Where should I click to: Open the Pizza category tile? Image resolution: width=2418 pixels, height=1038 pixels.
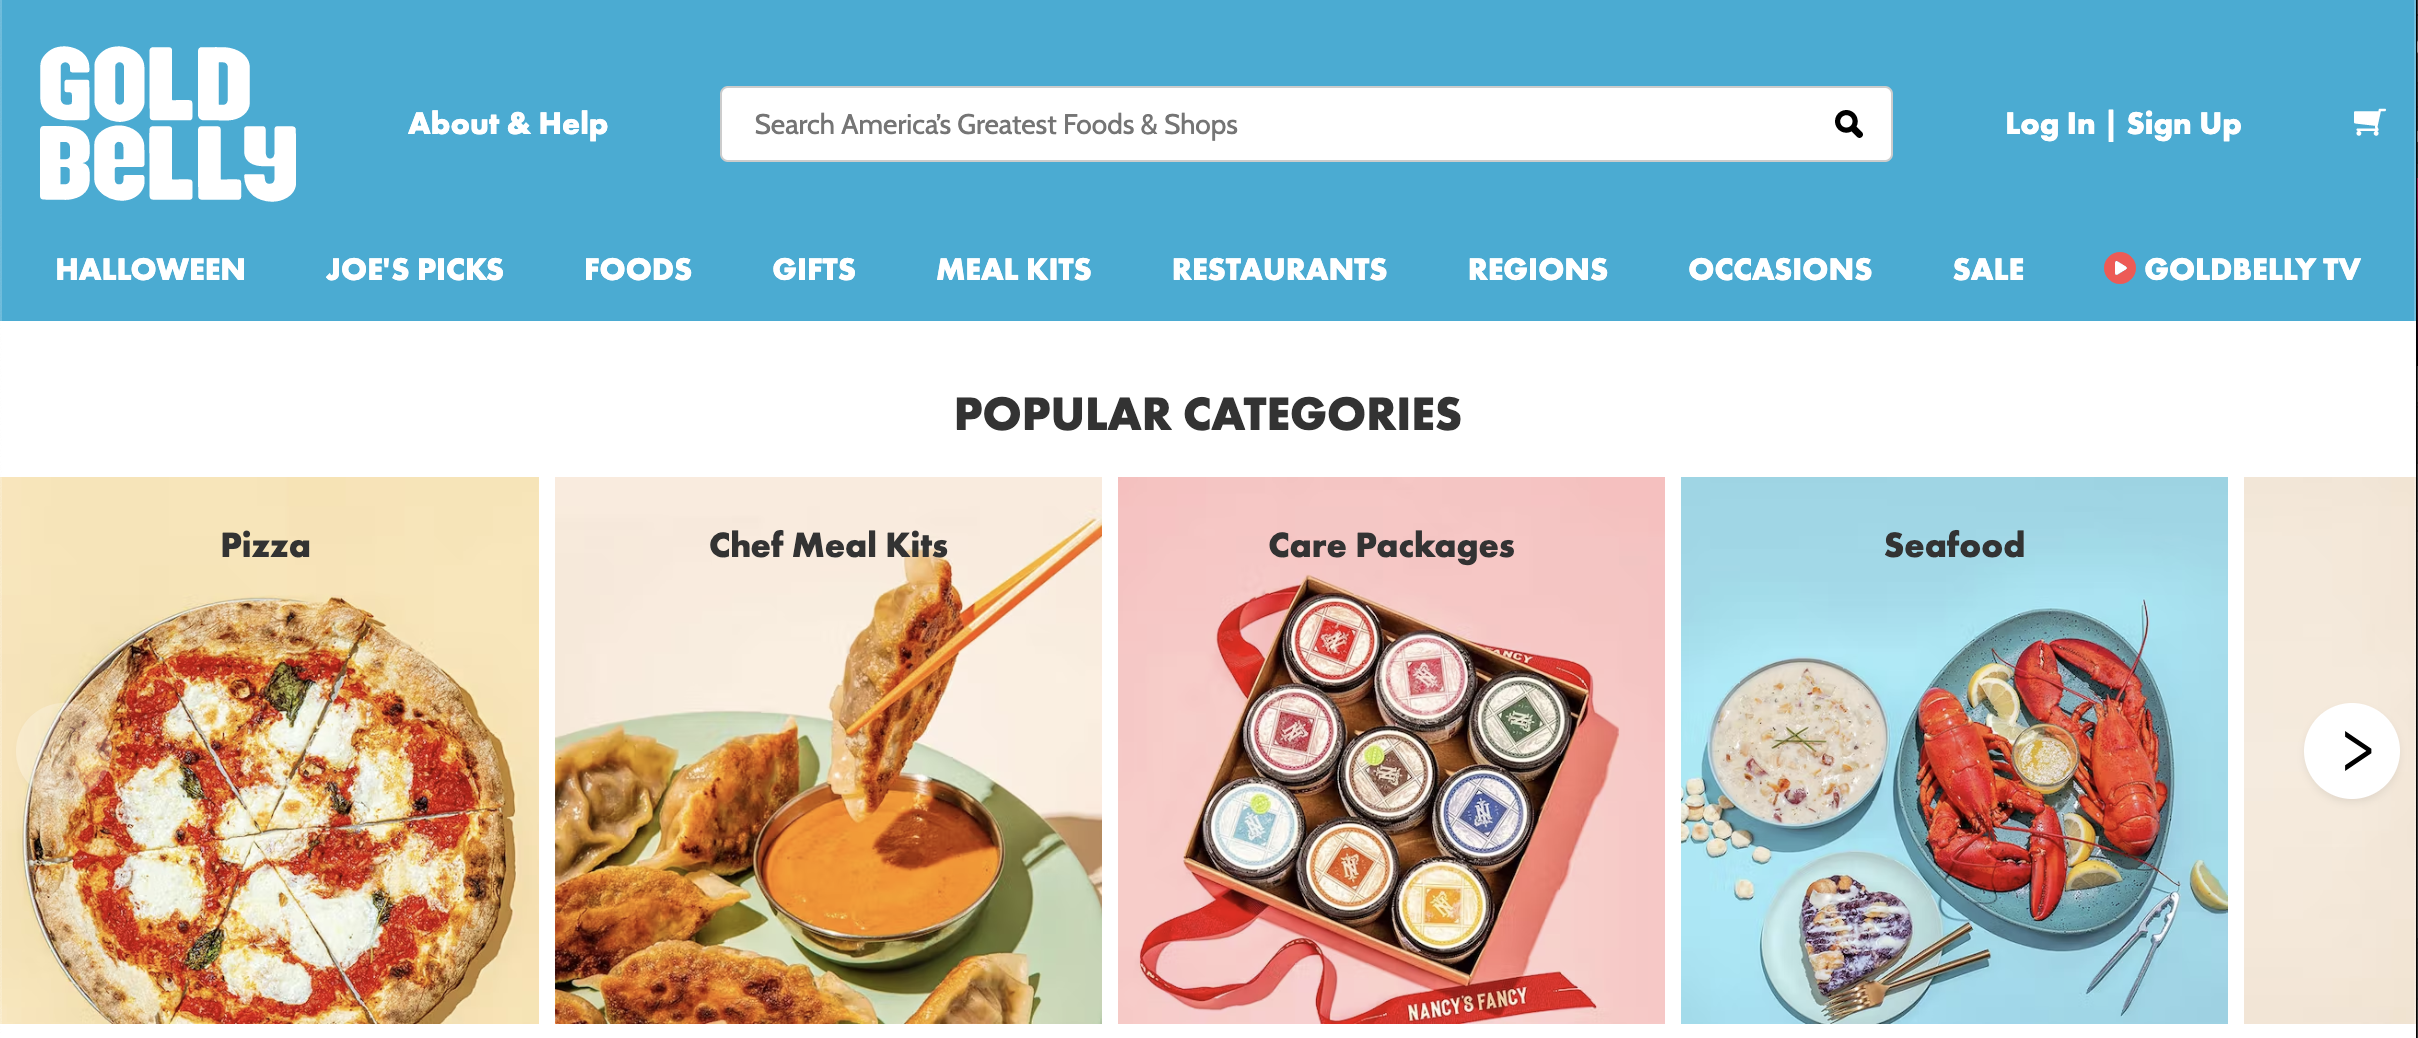269,750
